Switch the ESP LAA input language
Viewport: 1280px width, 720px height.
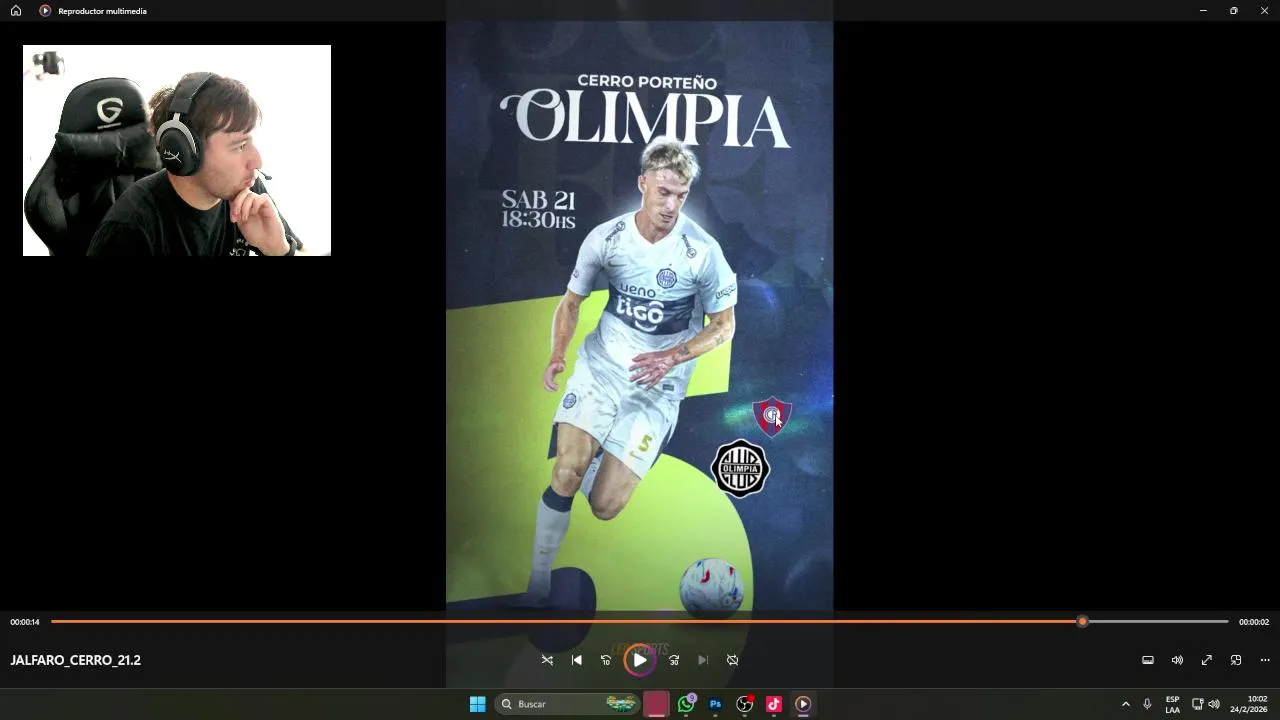pos(1172,704)
